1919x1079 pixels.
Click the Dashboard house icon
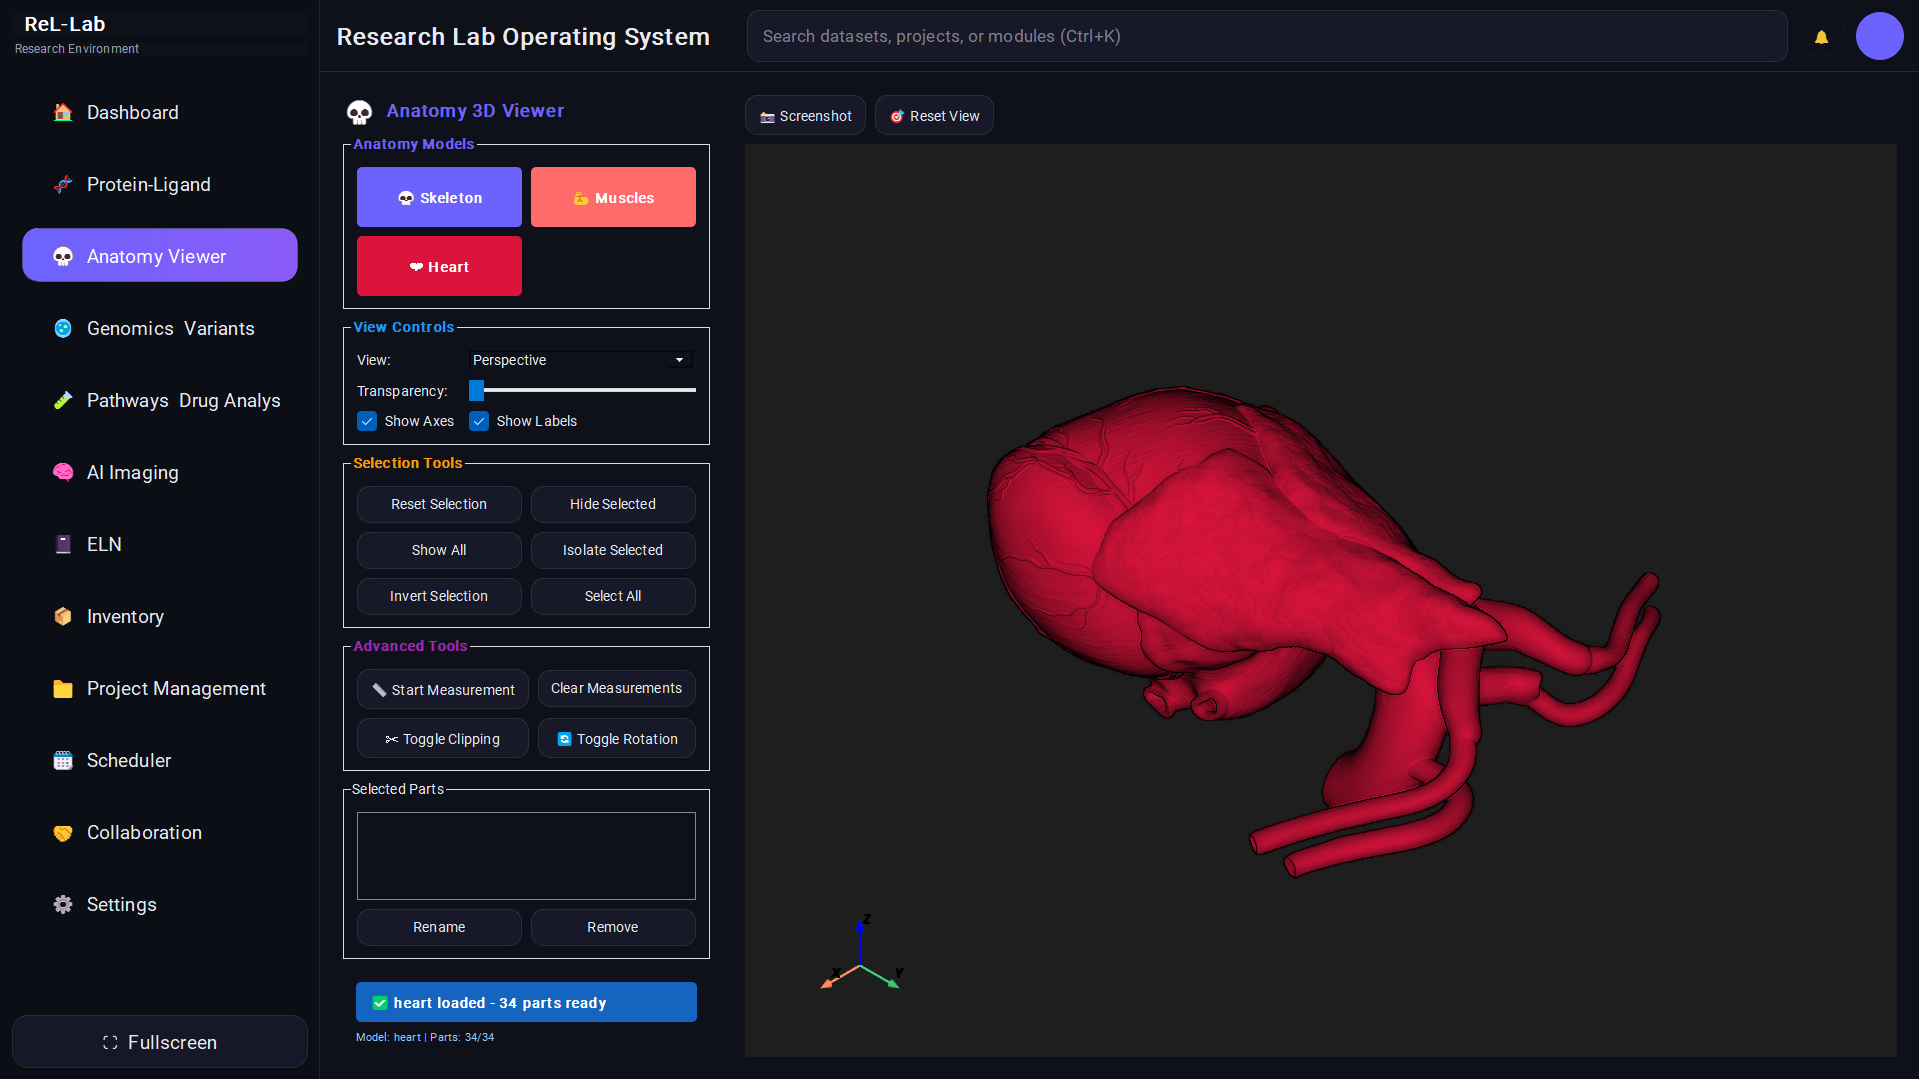(63, 113)
